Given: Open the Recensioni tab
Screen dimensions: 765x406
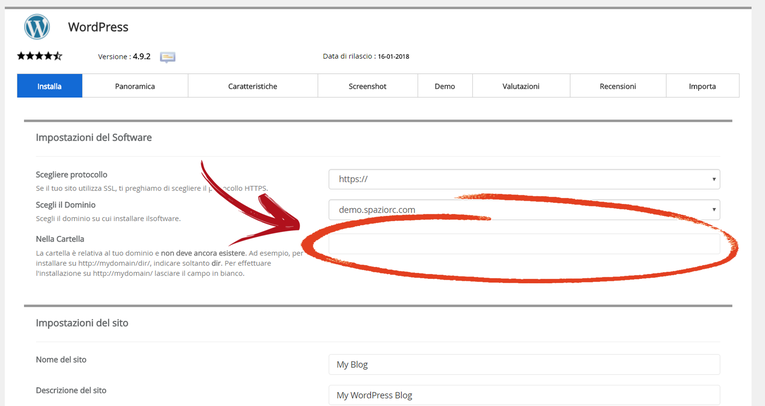Looking at the screenshot, I should tap(618, 86).
